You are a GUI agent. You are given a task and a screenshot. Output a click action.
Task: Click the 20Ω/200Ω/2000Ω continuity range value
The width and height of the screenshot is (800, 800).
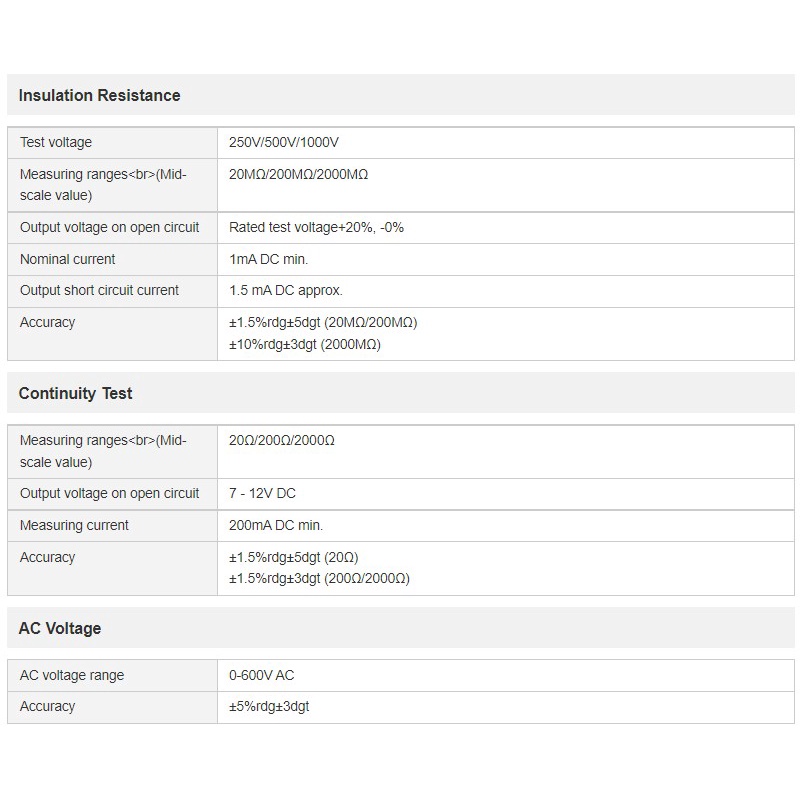click(x=282, y=440)
